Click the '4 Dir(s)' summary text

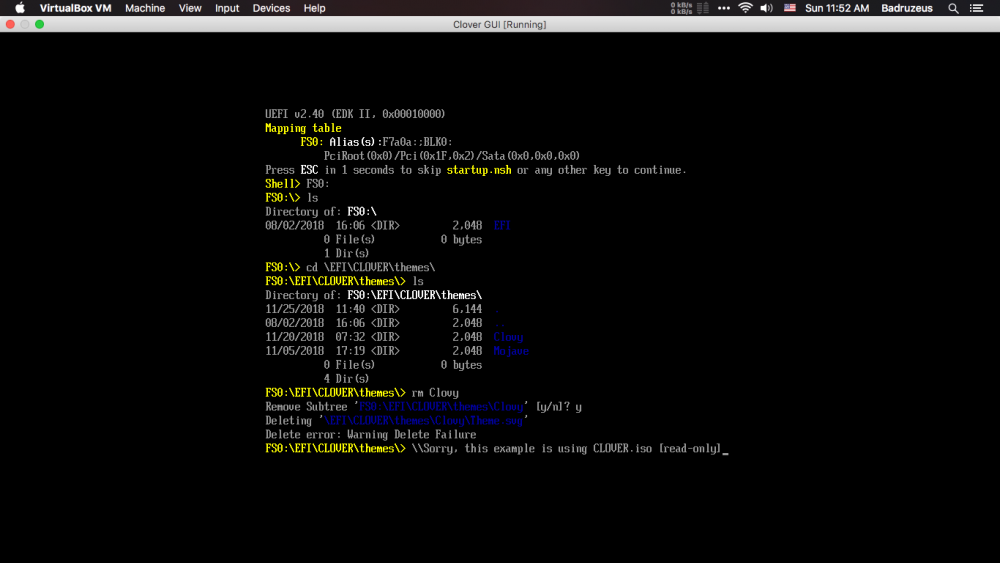pos(346,379)
